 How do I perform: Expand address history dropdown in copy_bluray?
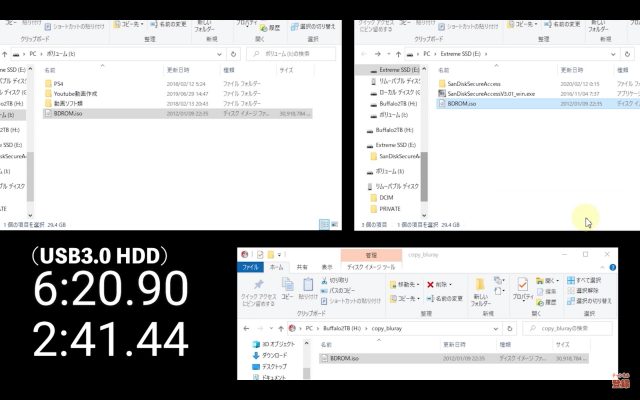pos(496,328)
